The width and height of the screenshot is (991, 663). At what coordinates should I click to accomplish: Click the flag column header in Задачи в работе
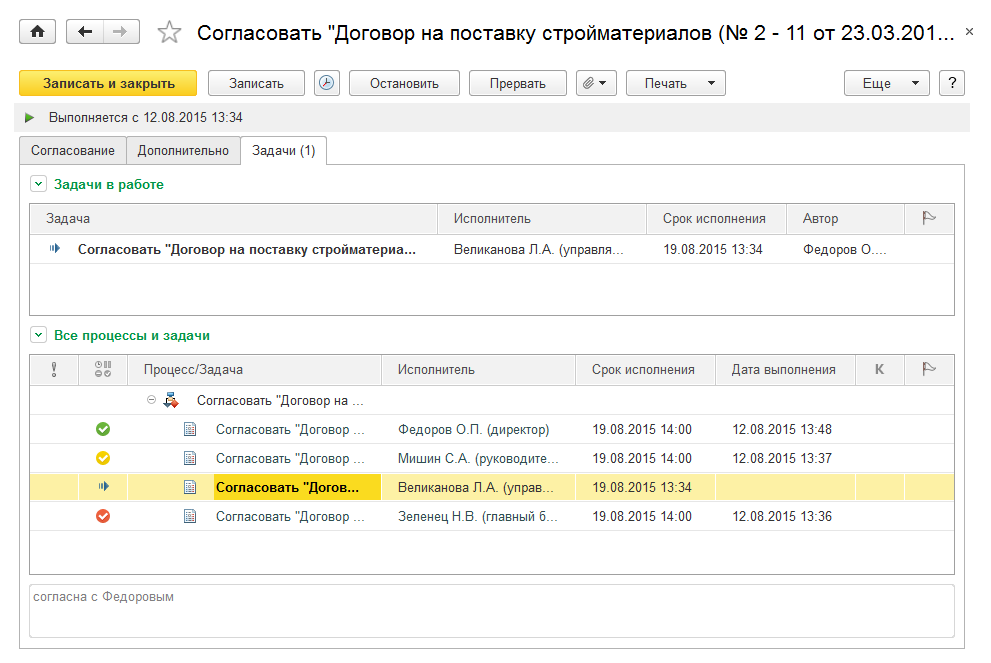pyautogui.click(x=927, y=218)
